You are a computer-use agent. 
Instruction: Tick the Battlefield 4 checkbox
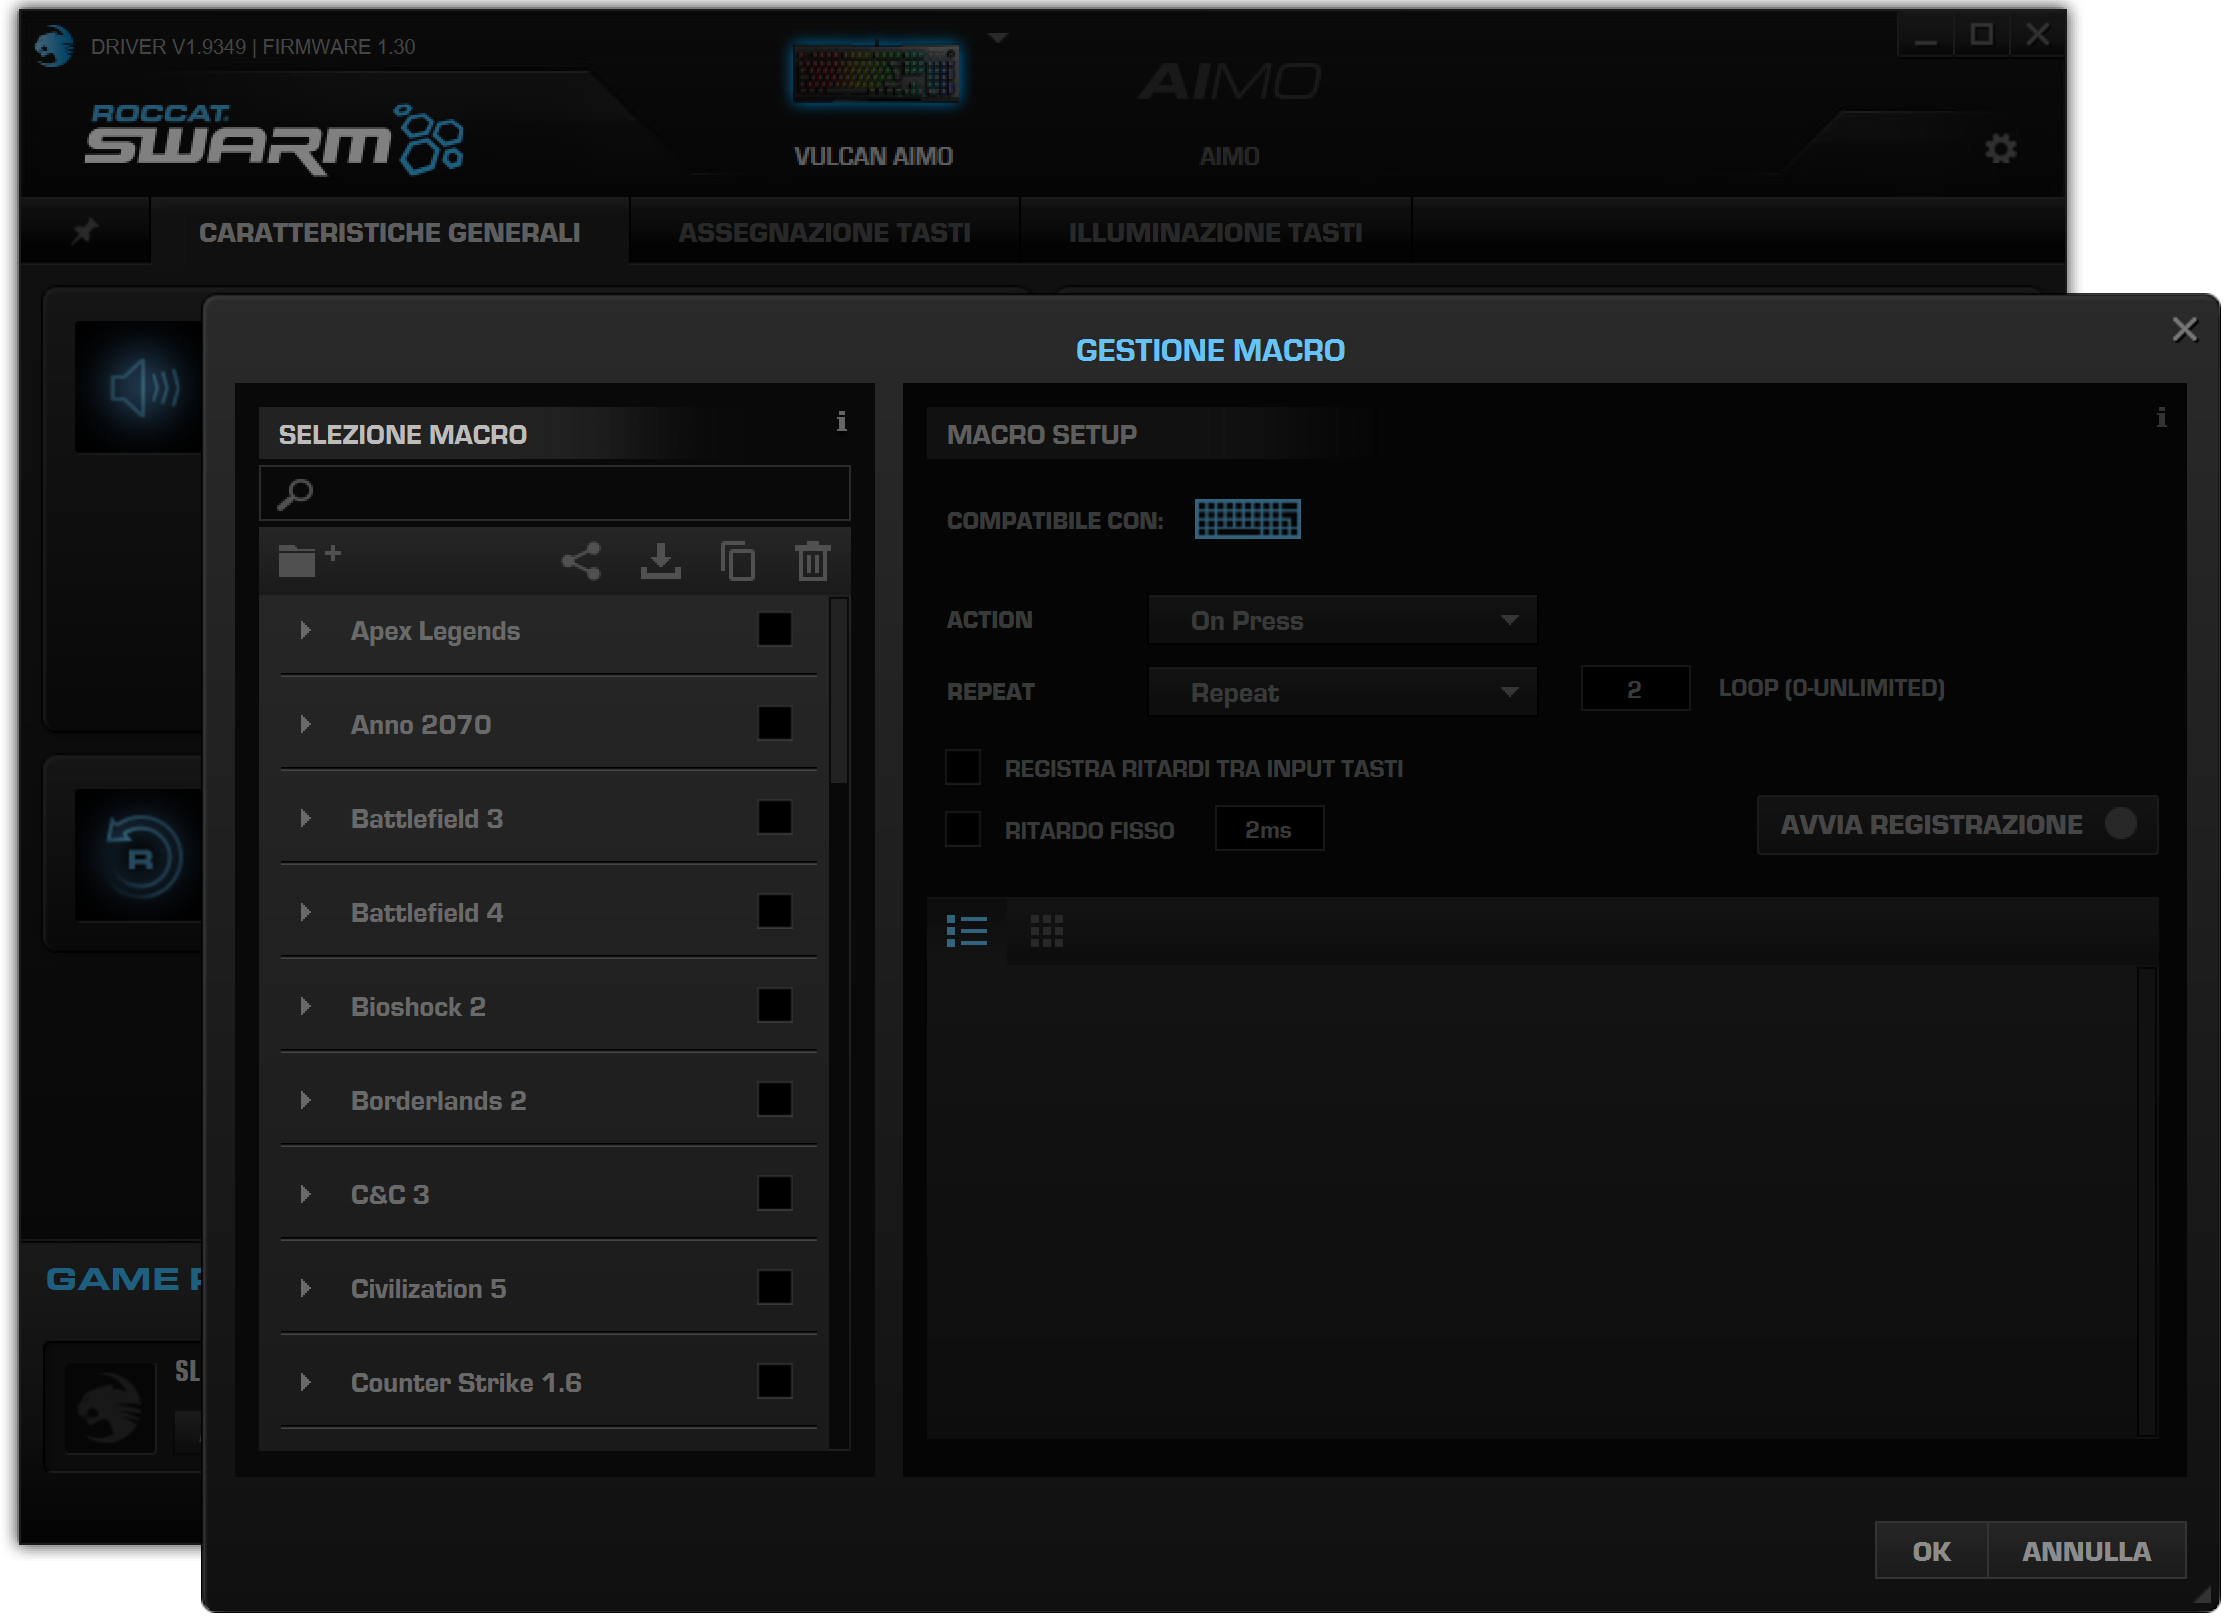pyautogui.click(x=775, y=912)
